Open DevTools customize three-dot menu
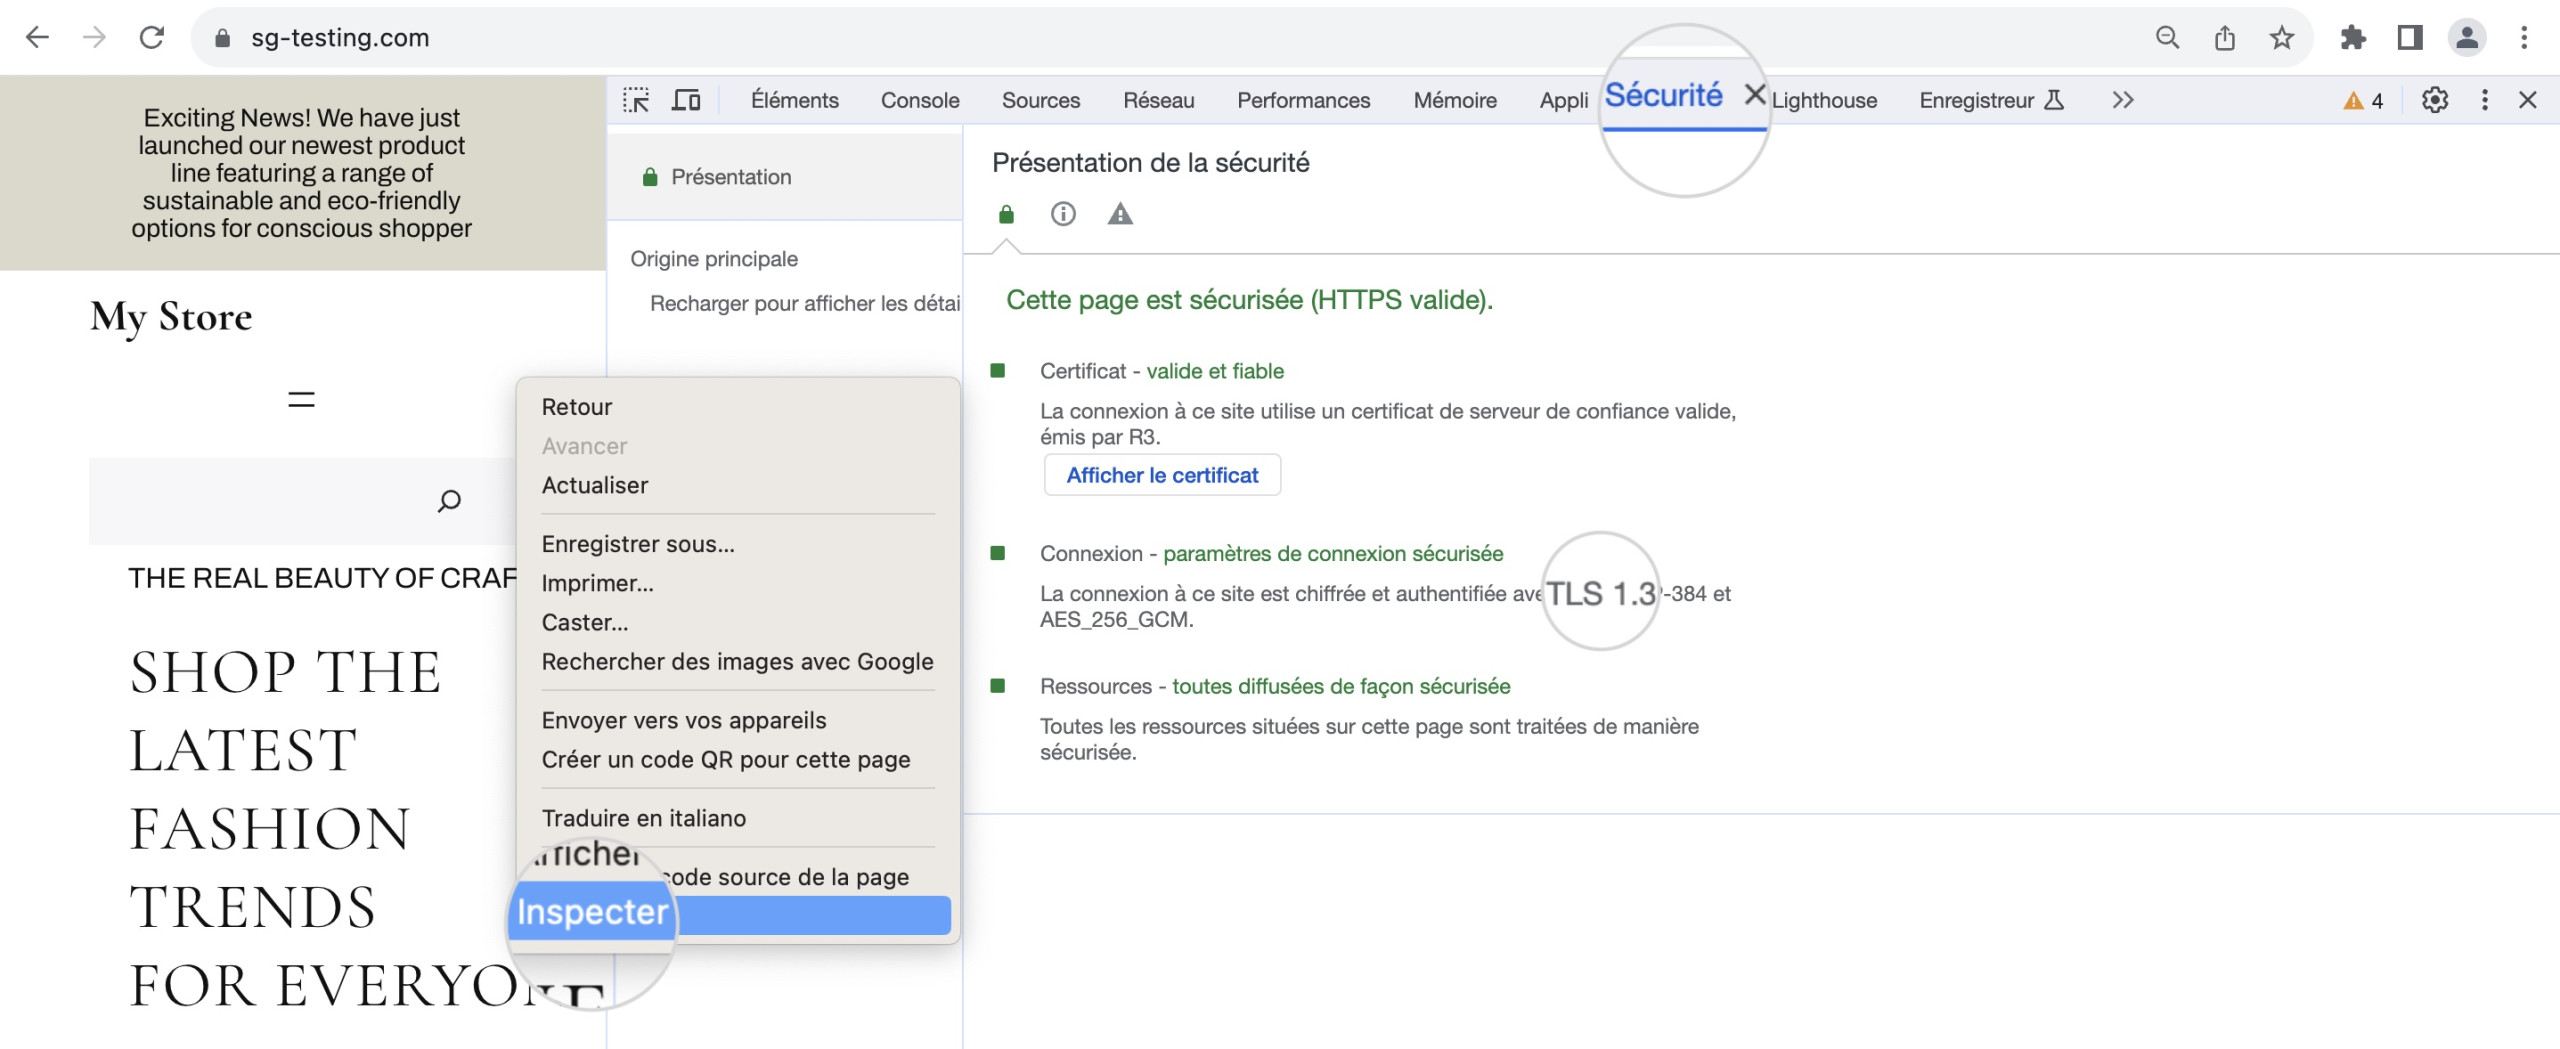Screen dimensions: 2560x1049 click(2485, 100)
